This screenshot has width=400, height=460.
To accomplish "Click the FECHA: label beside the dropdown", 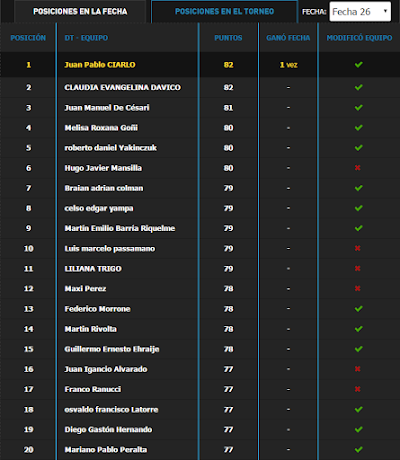I will click(x=314, y=12).
